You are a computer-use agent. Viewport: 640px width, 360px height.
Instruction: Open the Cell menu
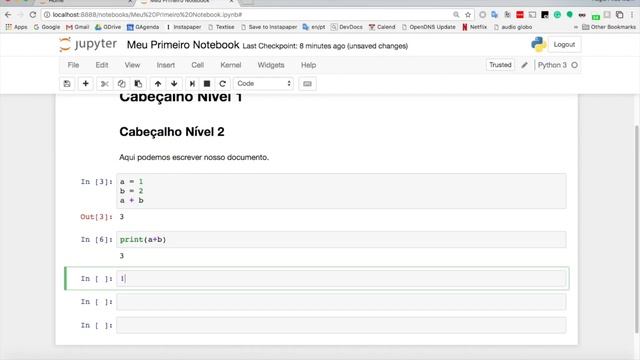(x=198, y=65)
